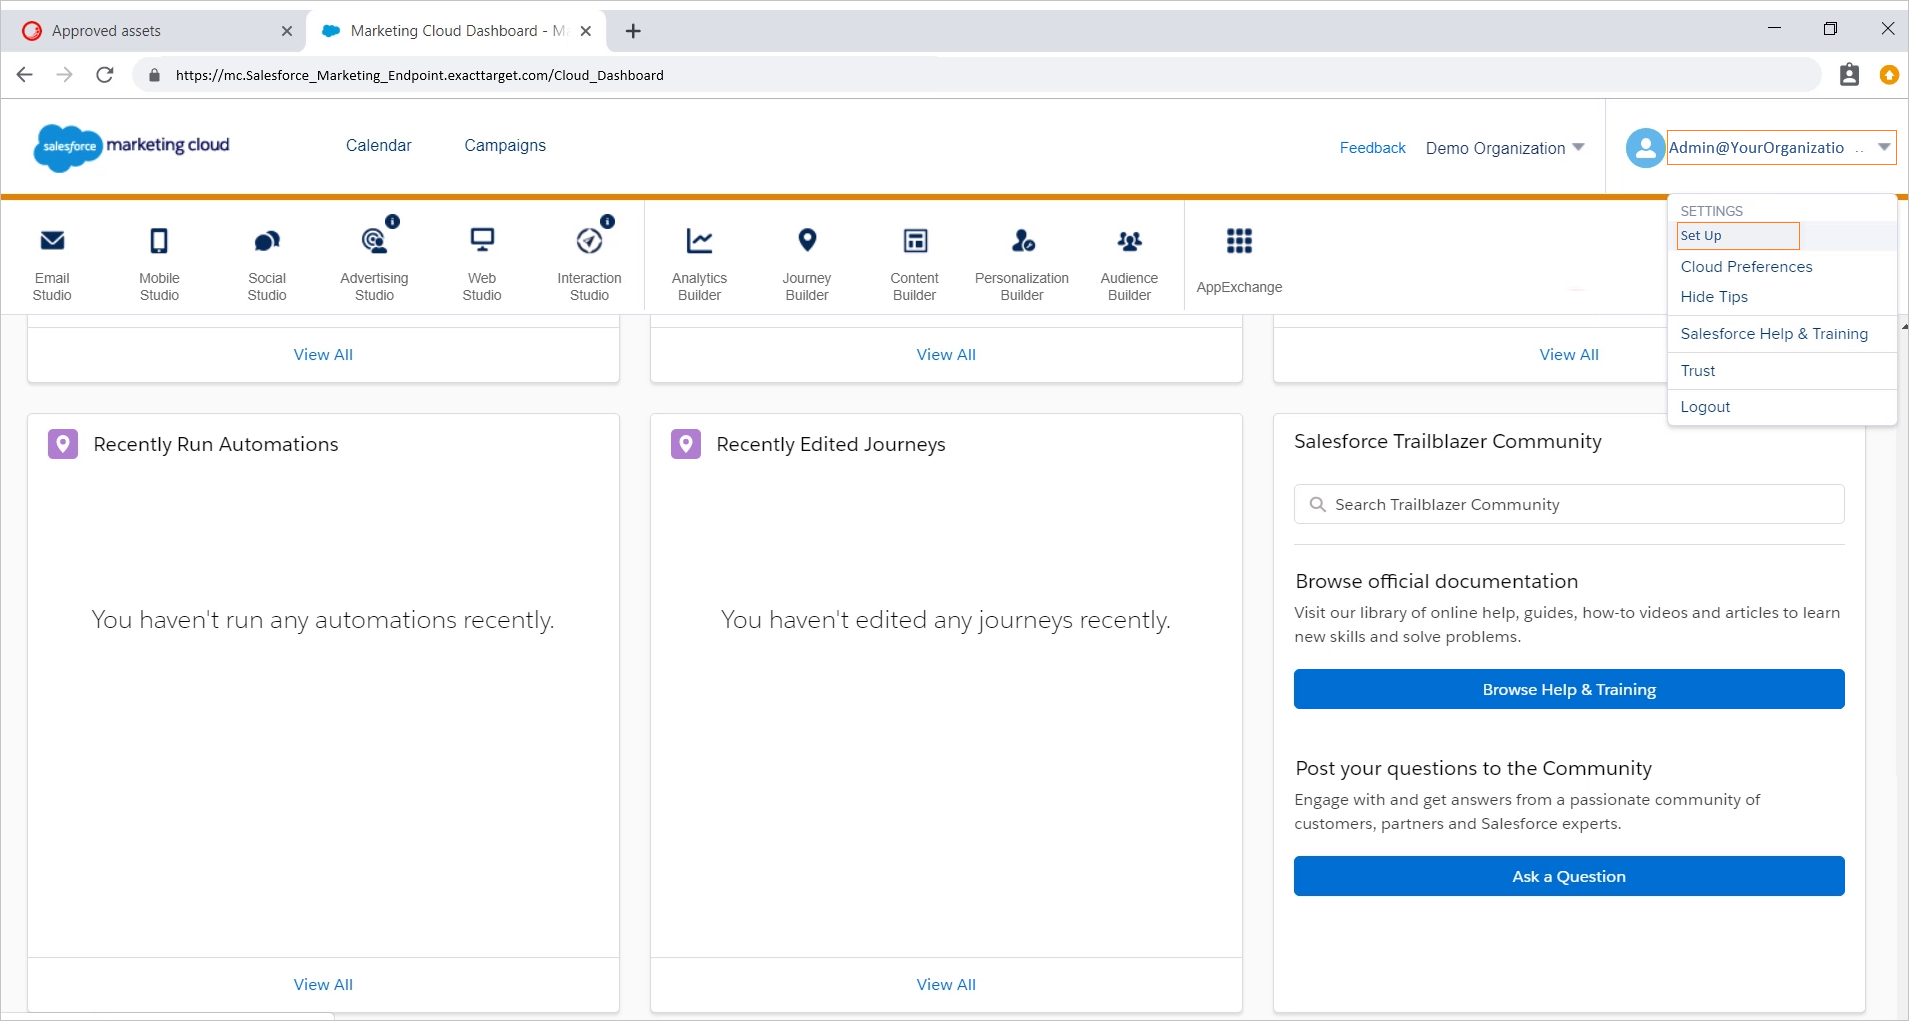This screenshot has height=1021, width=1909.
Task: Click the user avatar icon
Action: tap(1645, 148)
